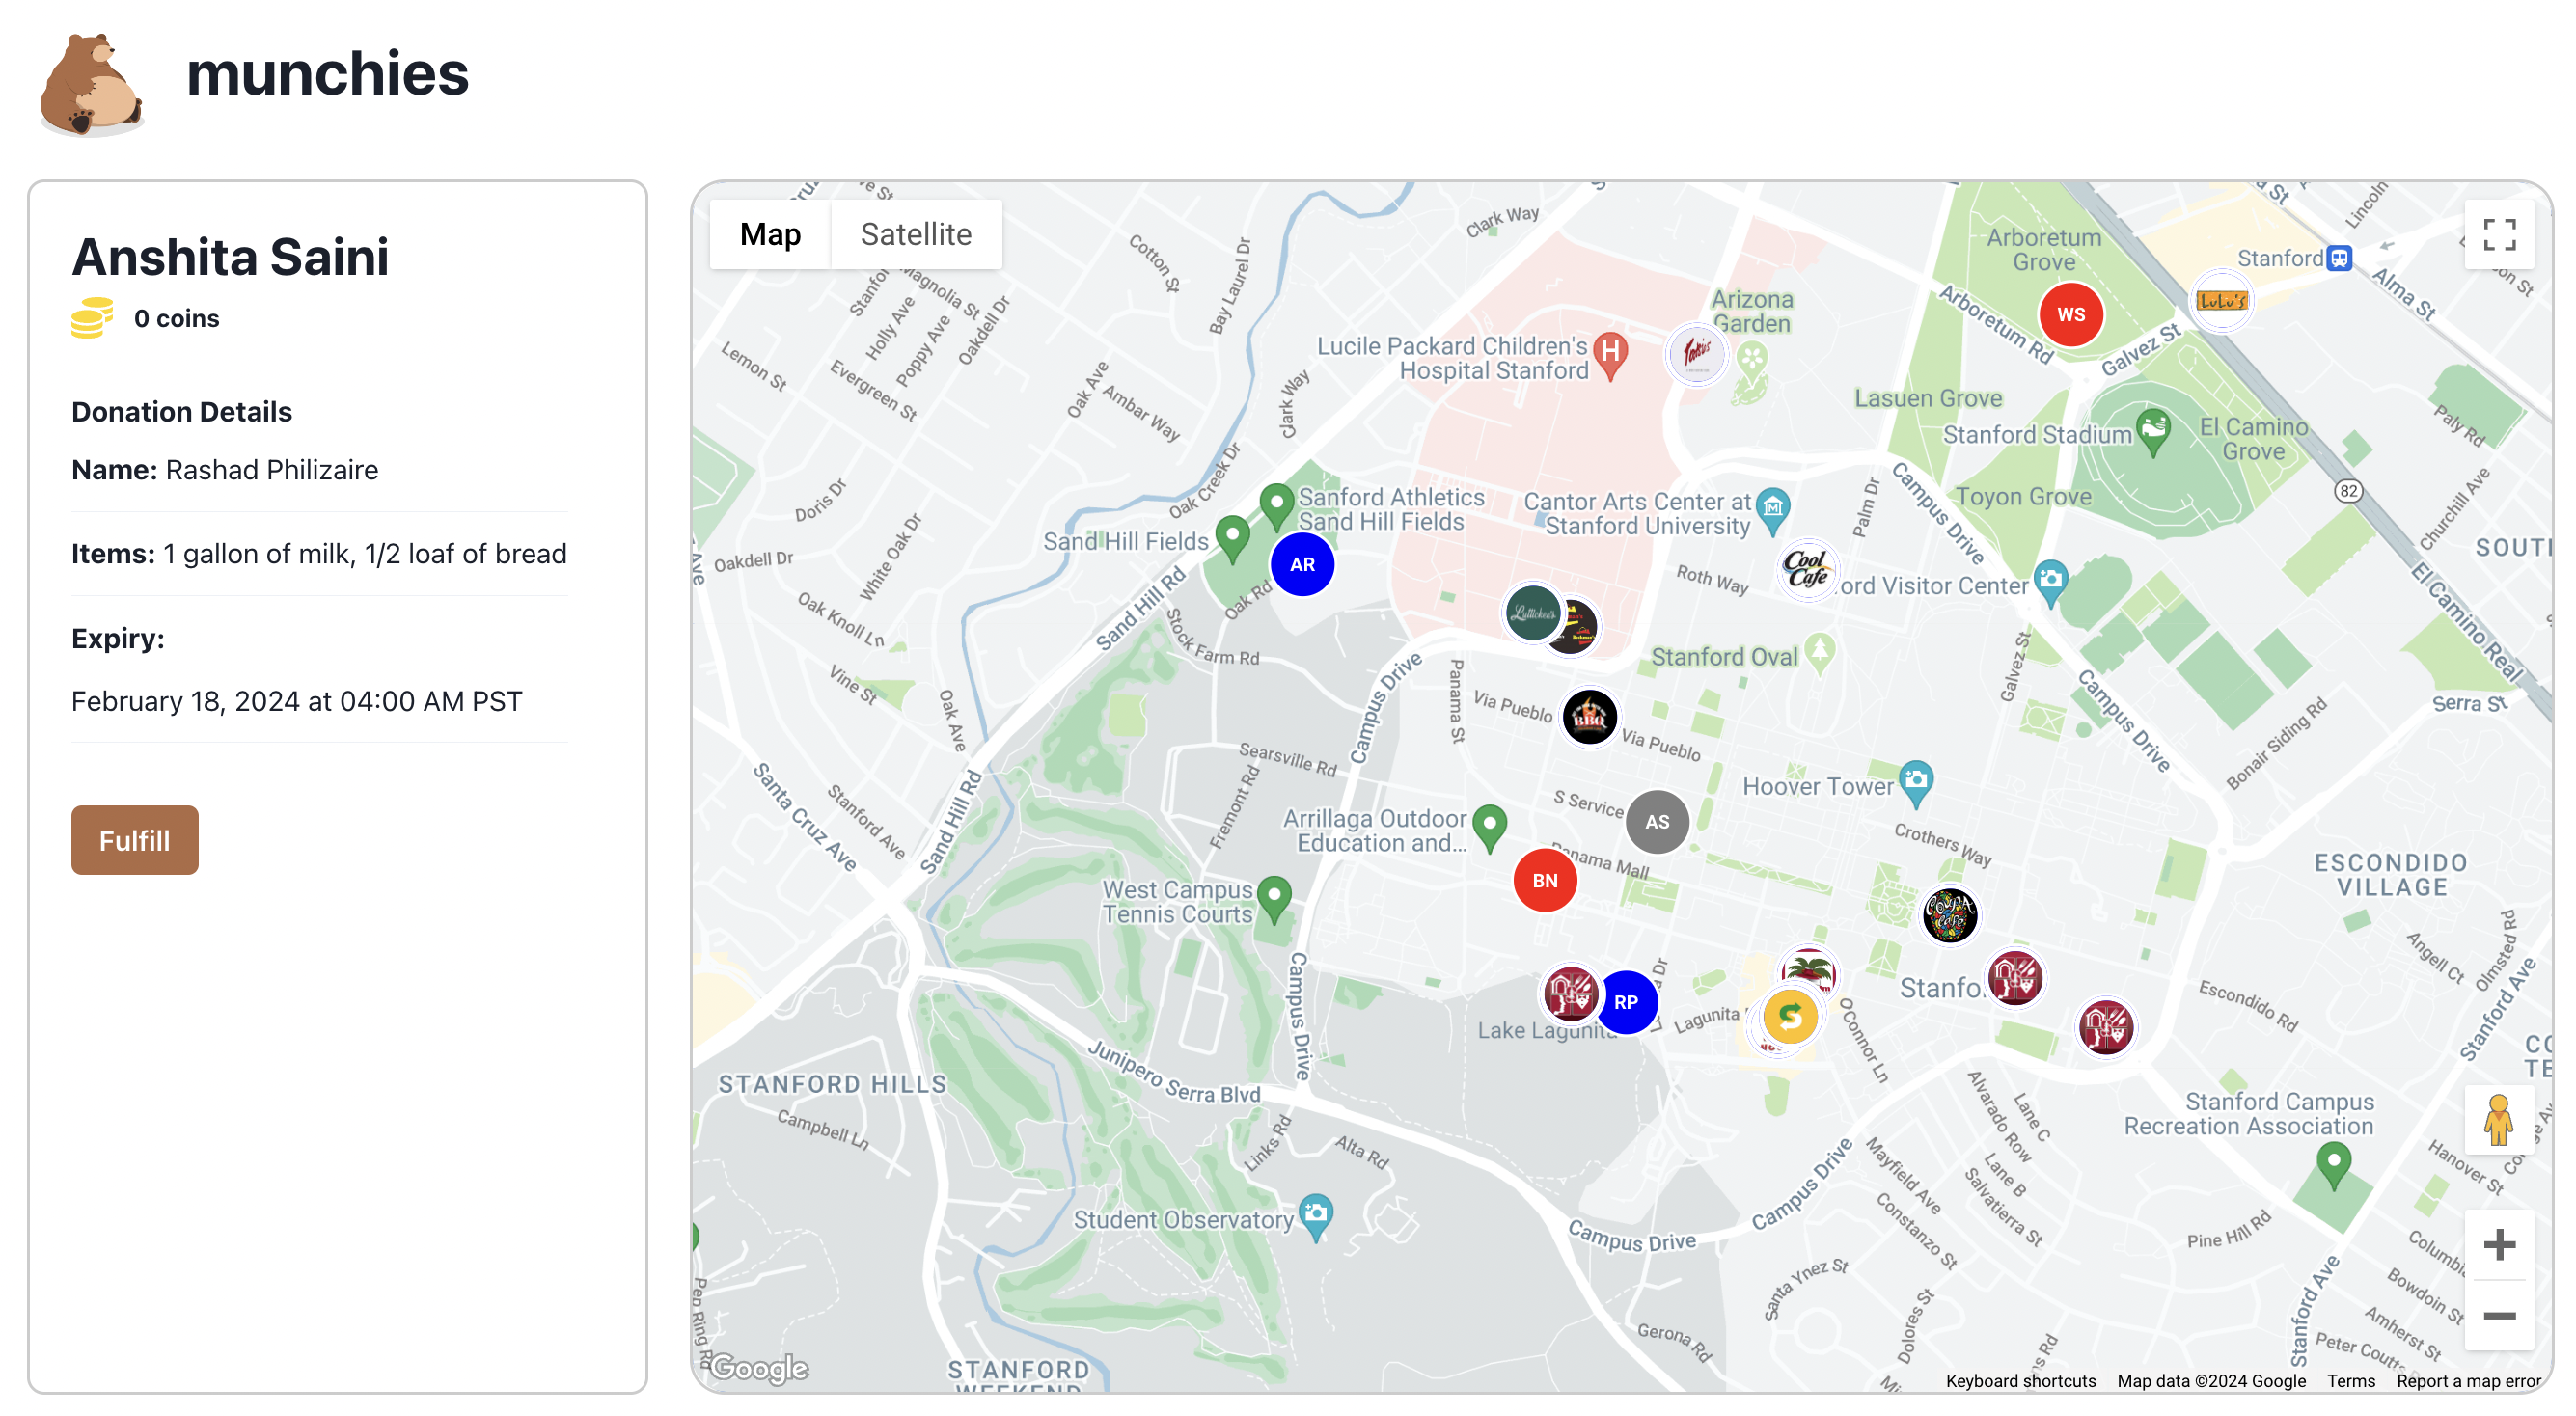Click the munchies bear logo
The height and width of the screenshot is (1416, 2576).
pyautogui.click(x=90, y=83)
